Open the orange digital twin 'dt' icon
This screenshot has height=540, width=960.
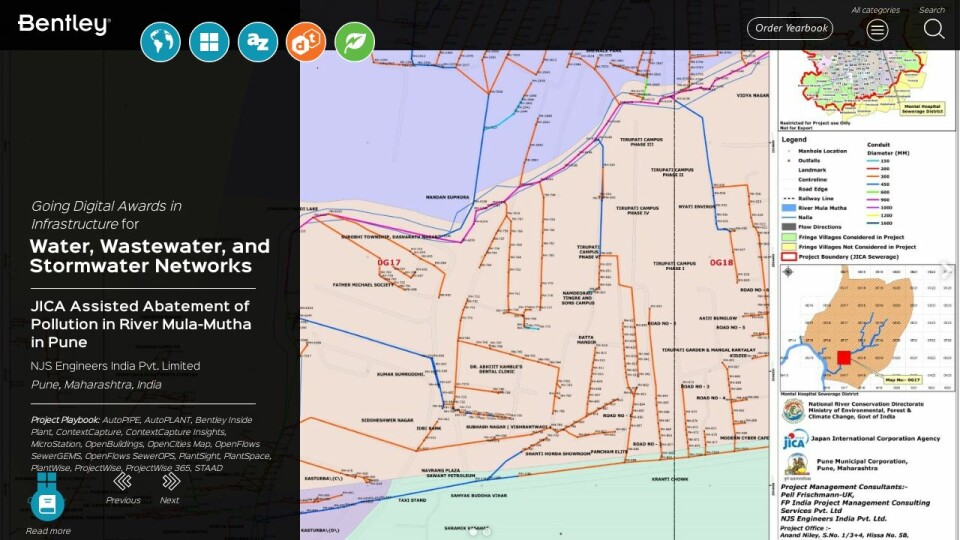pos(306,42)
